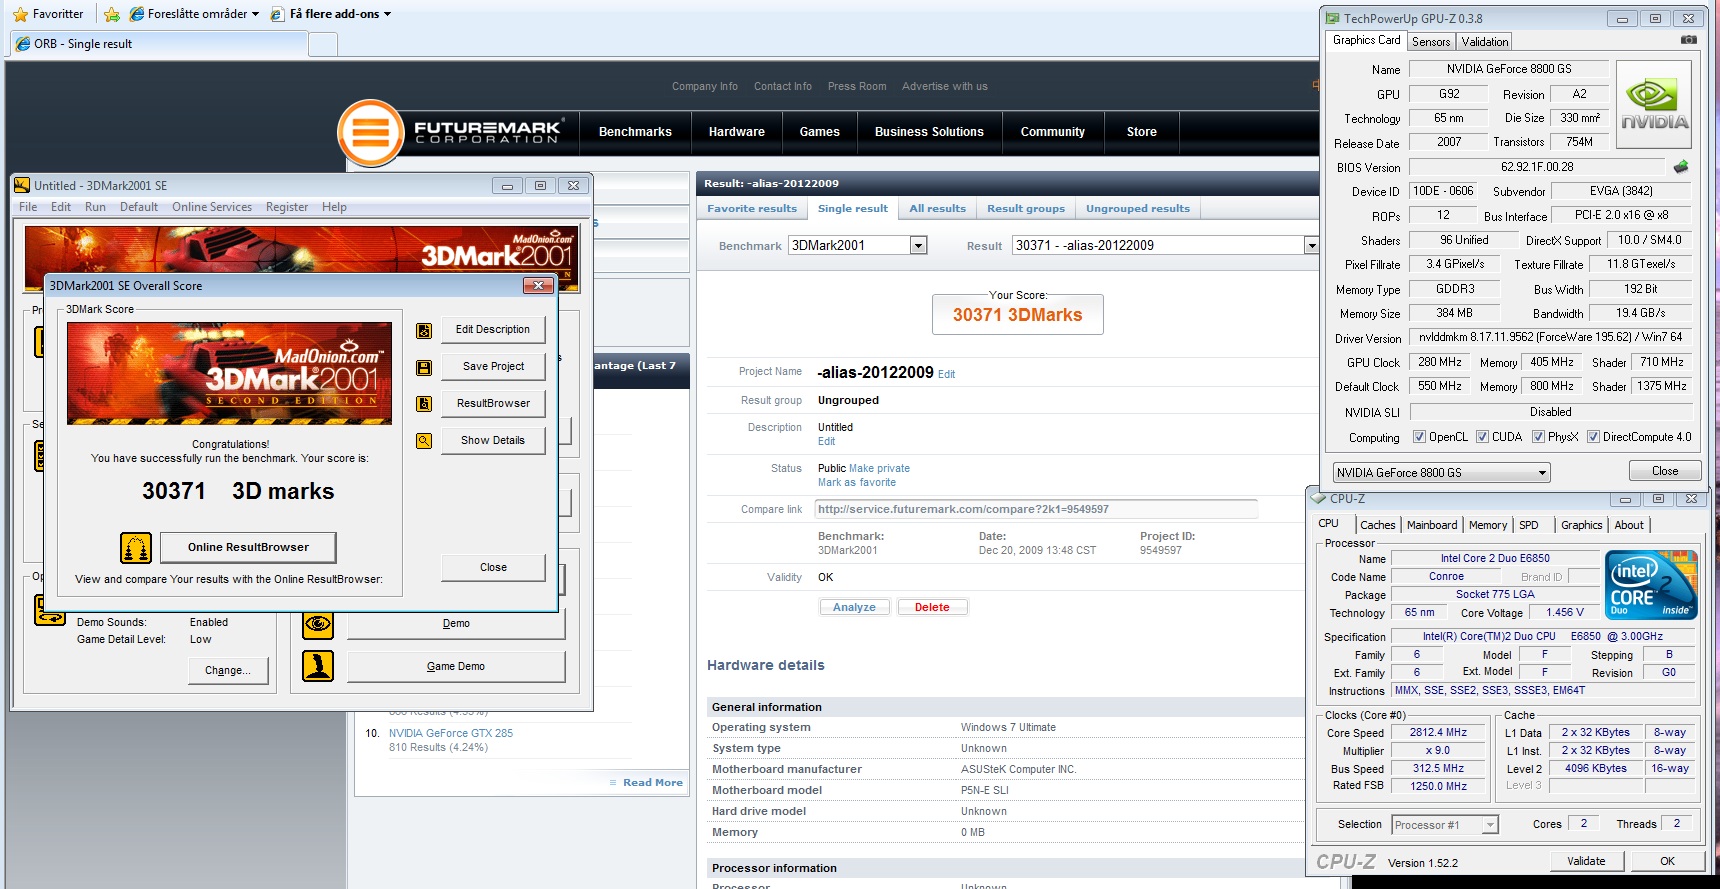Open the Benchmark 3DMark2001 dropdown
1720x889 pixels.
point(918,245)
